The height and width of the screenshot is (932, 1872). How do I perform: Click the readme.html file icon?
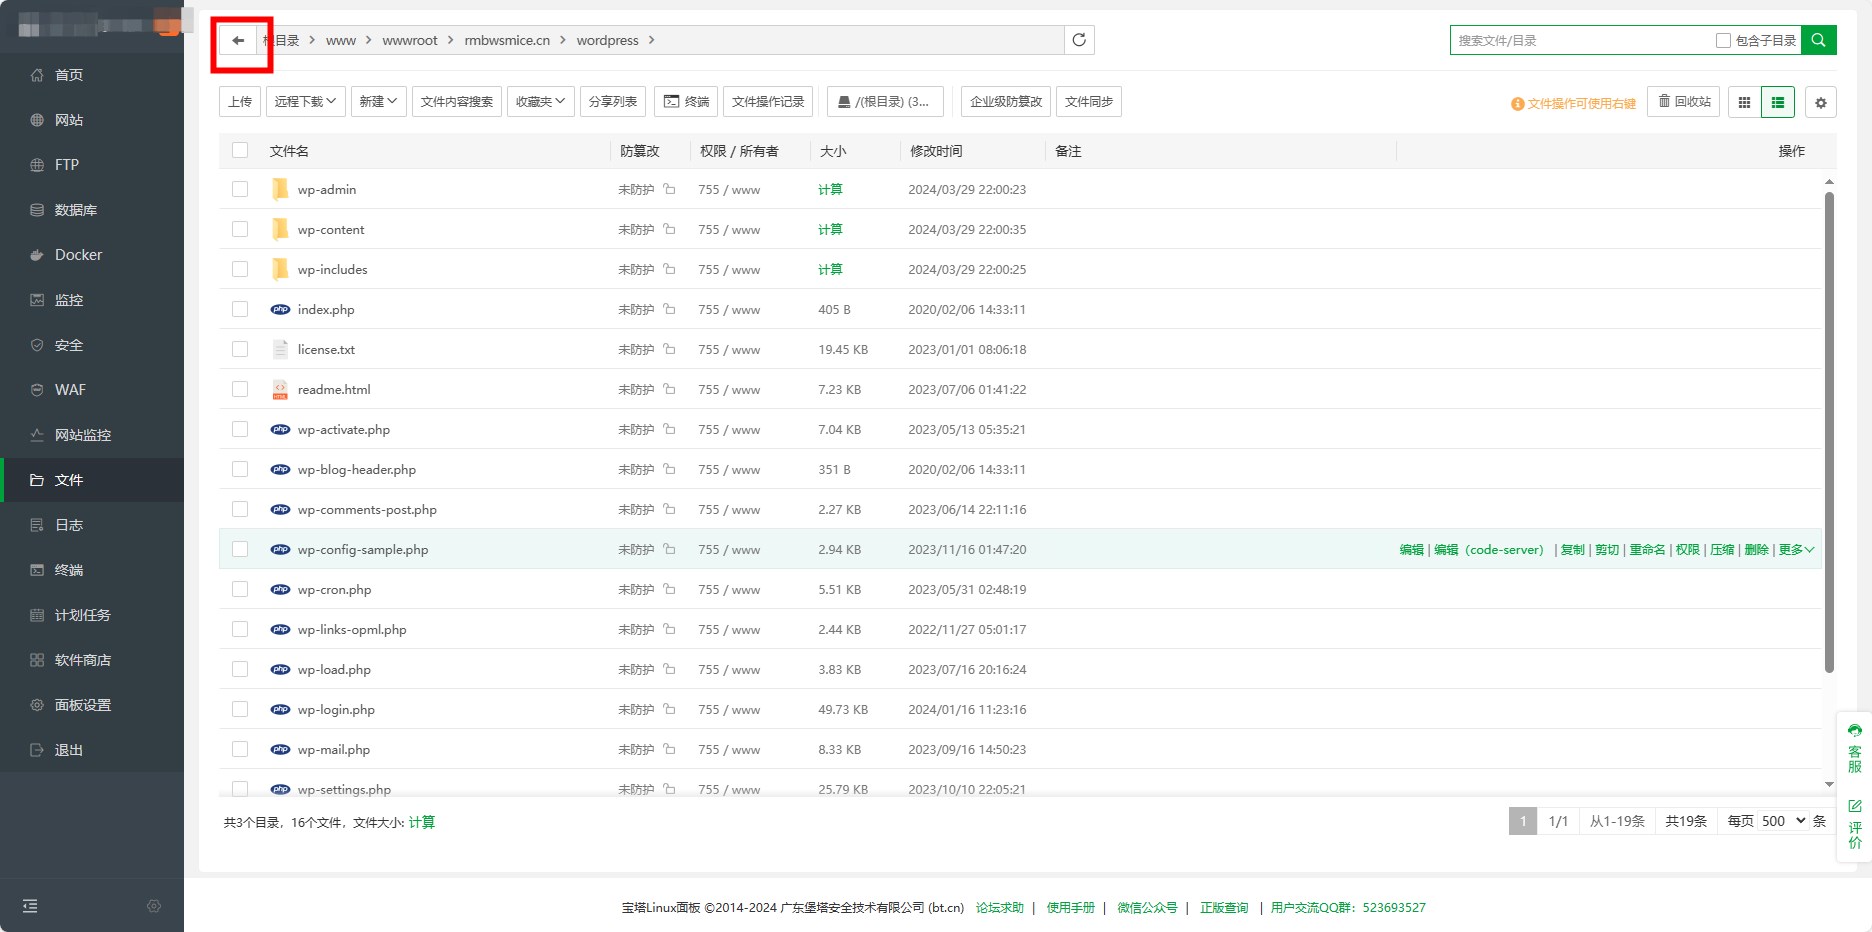tap(280, 389)
